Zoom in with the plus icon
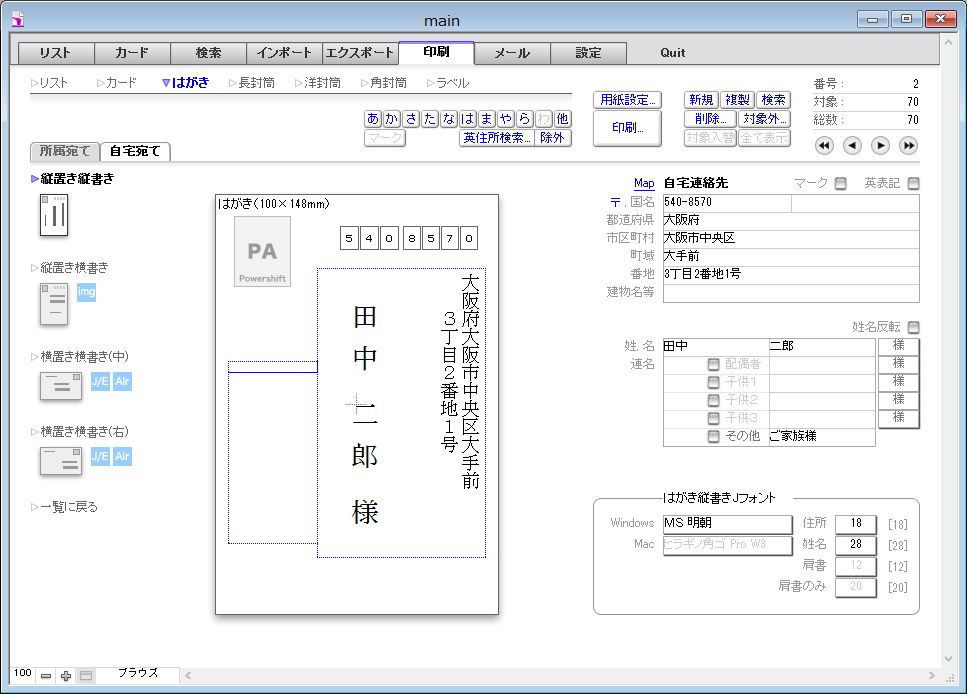 click(66, 676)
